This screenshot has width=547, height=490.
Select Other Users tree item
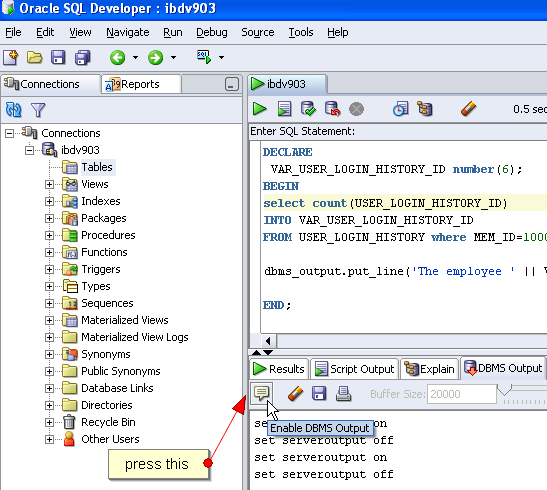pyautogui.click(x=110, y=439)
